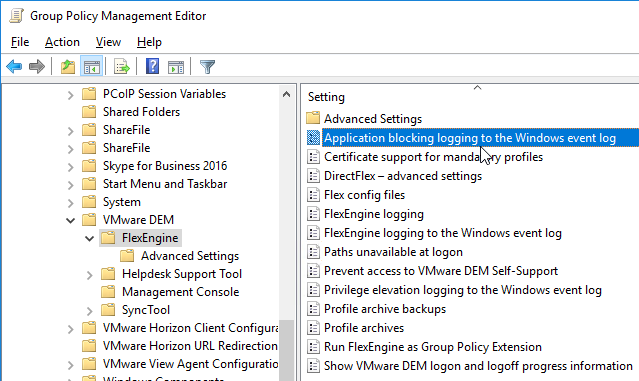The height and width of the screenshot is (381, 639).
Task: Click policy icon for Show VMware DEM logon progress
Action: (x=313, y=366)
